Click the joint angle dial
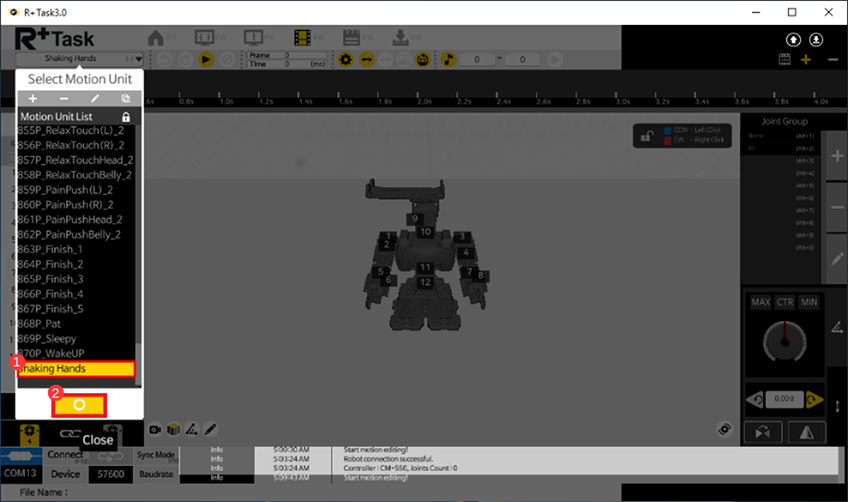 [x=786, y=344]
